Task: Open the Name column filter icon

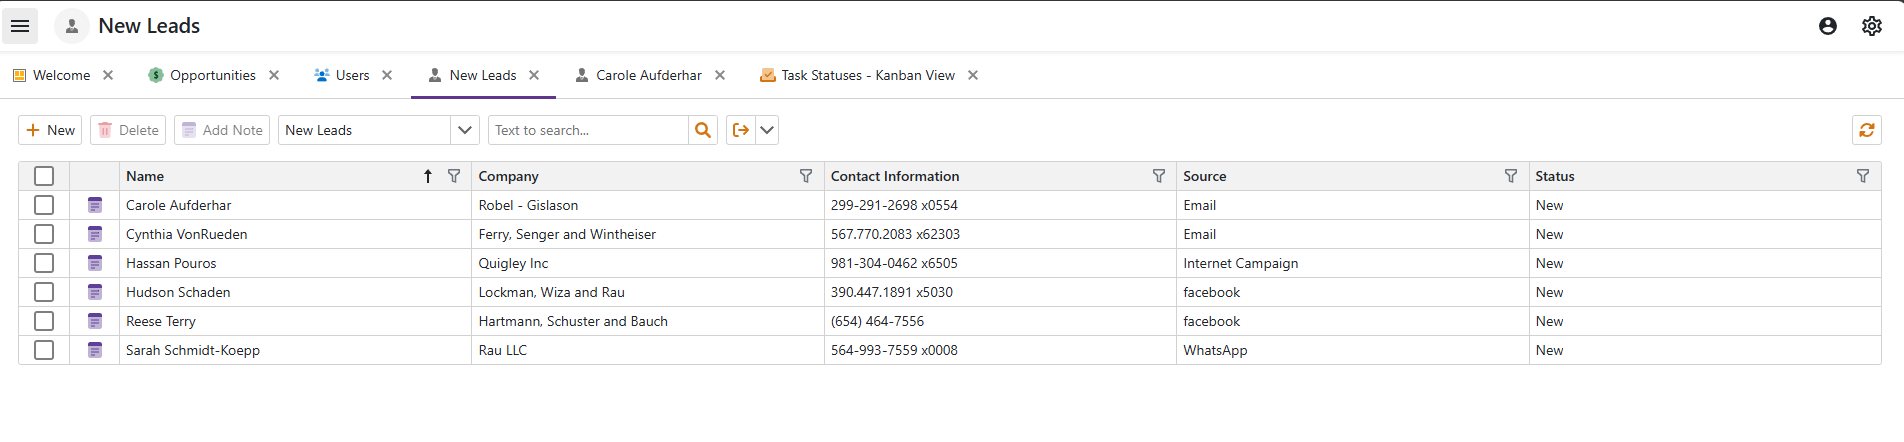Action: click(454, 176)
